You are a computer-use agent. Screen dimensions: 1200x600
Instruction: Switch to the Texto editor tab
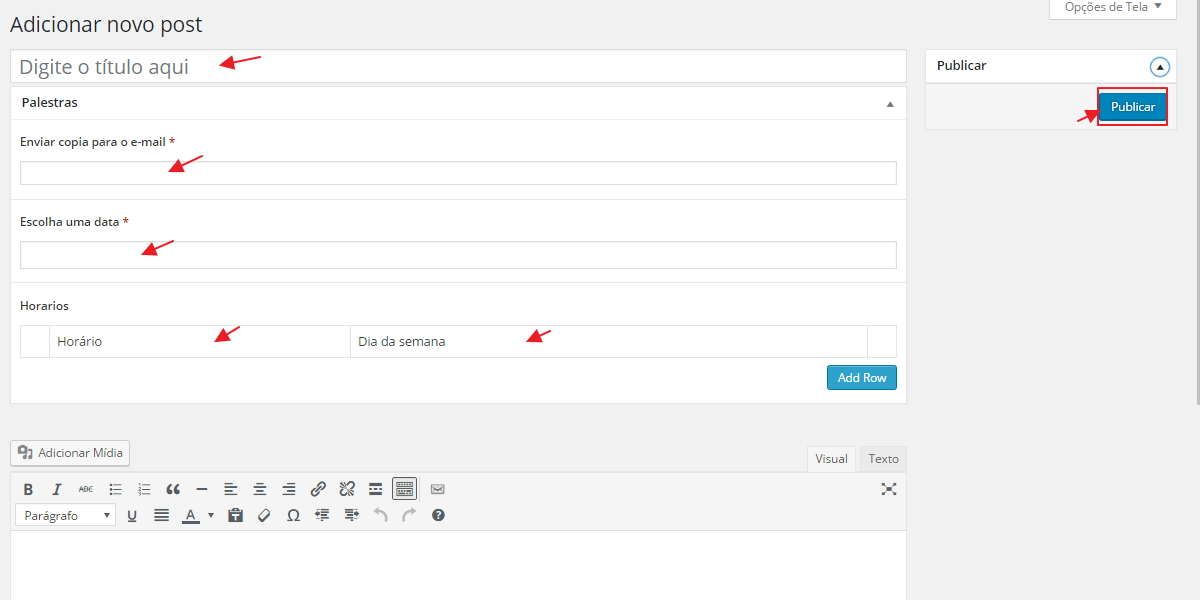tap(883, 459)
